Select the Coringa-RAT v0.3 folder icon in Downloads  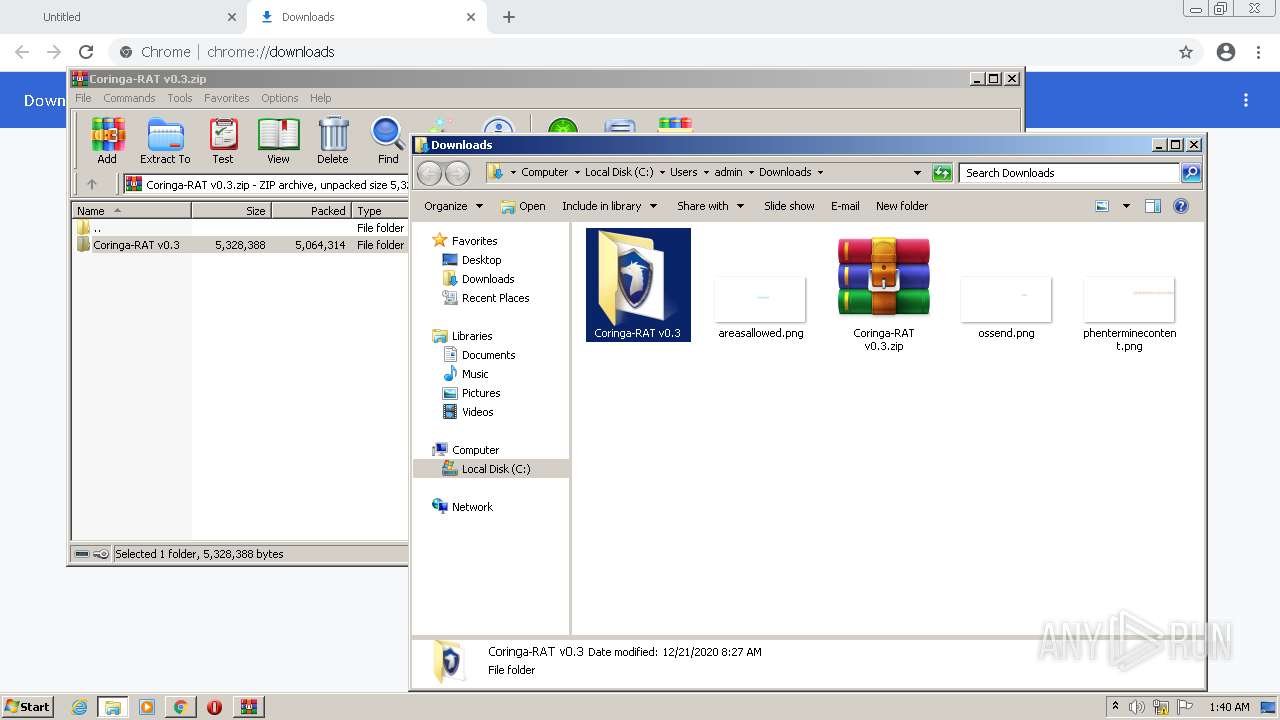(x=638, y=285)
